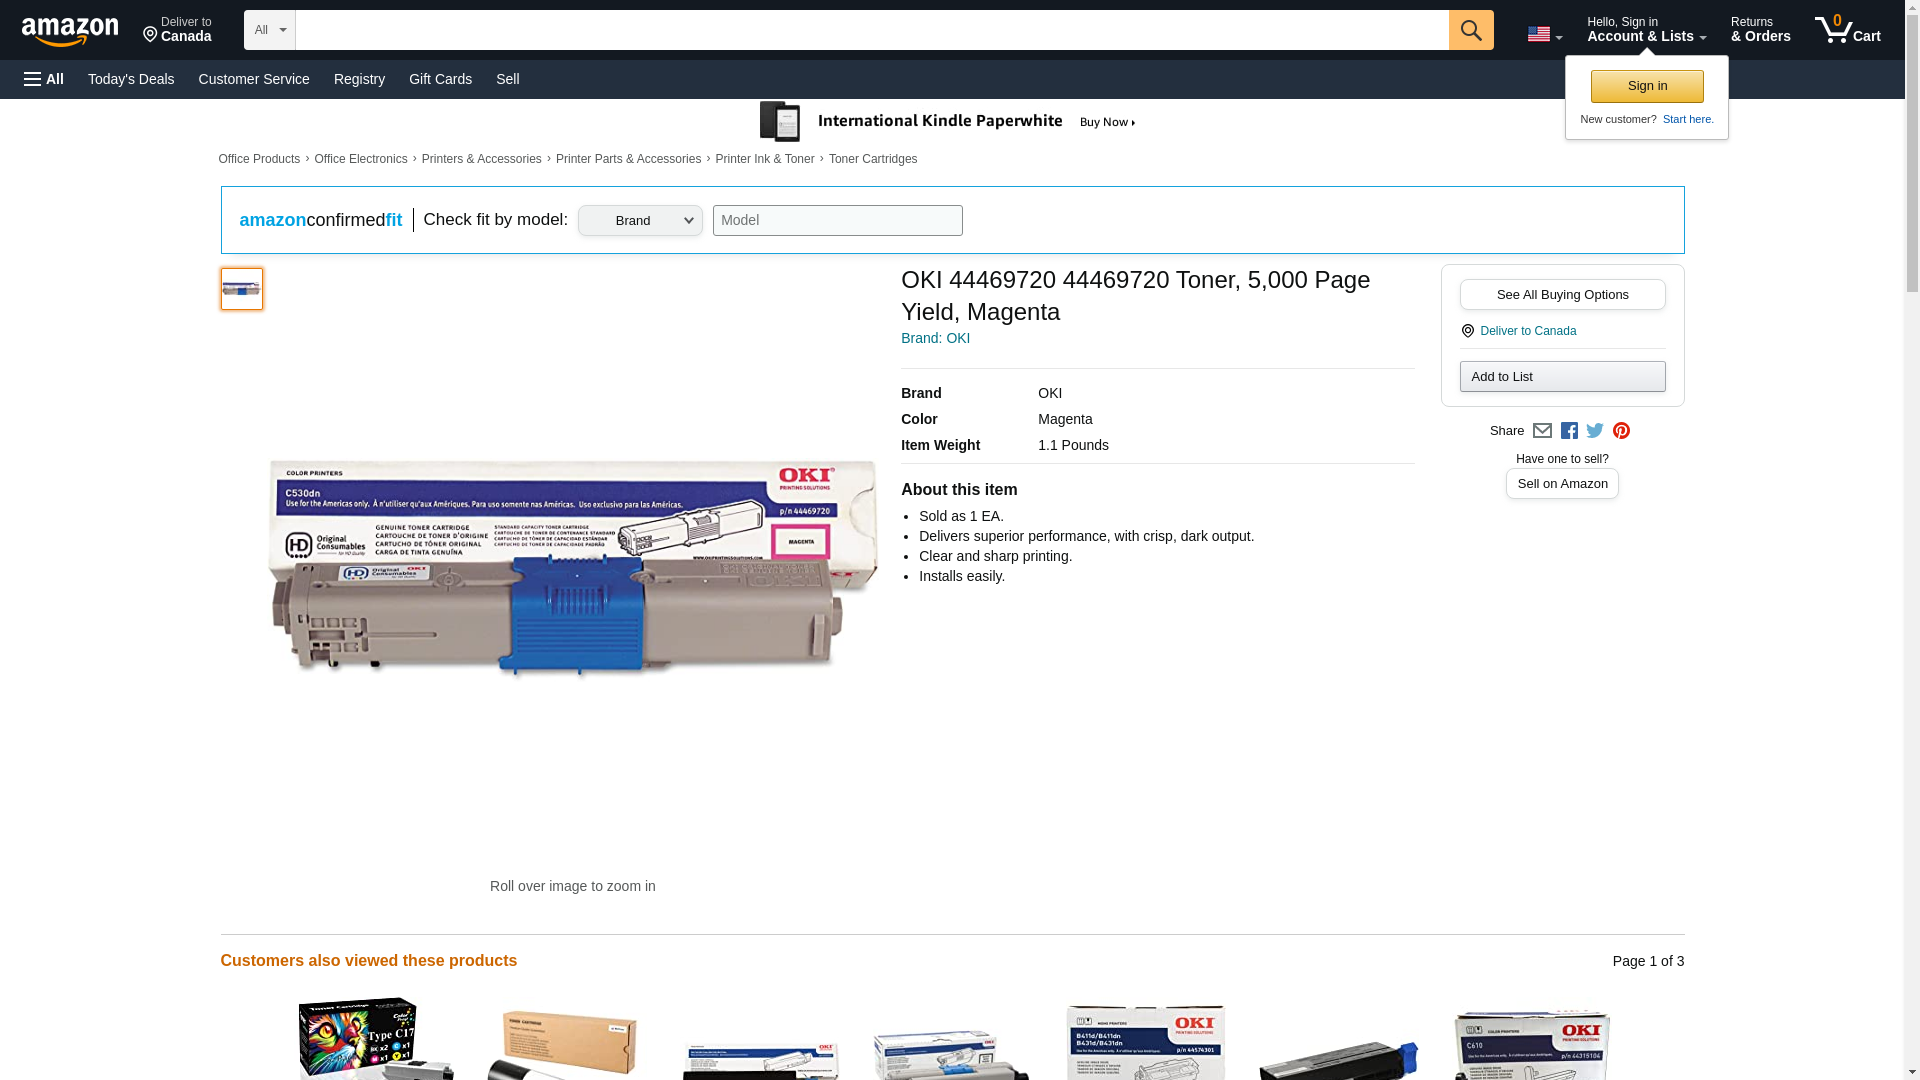Select the toner product thumbnail image
The height and width of the screenshot is (1080, 1920).
[x=241, y=289]
